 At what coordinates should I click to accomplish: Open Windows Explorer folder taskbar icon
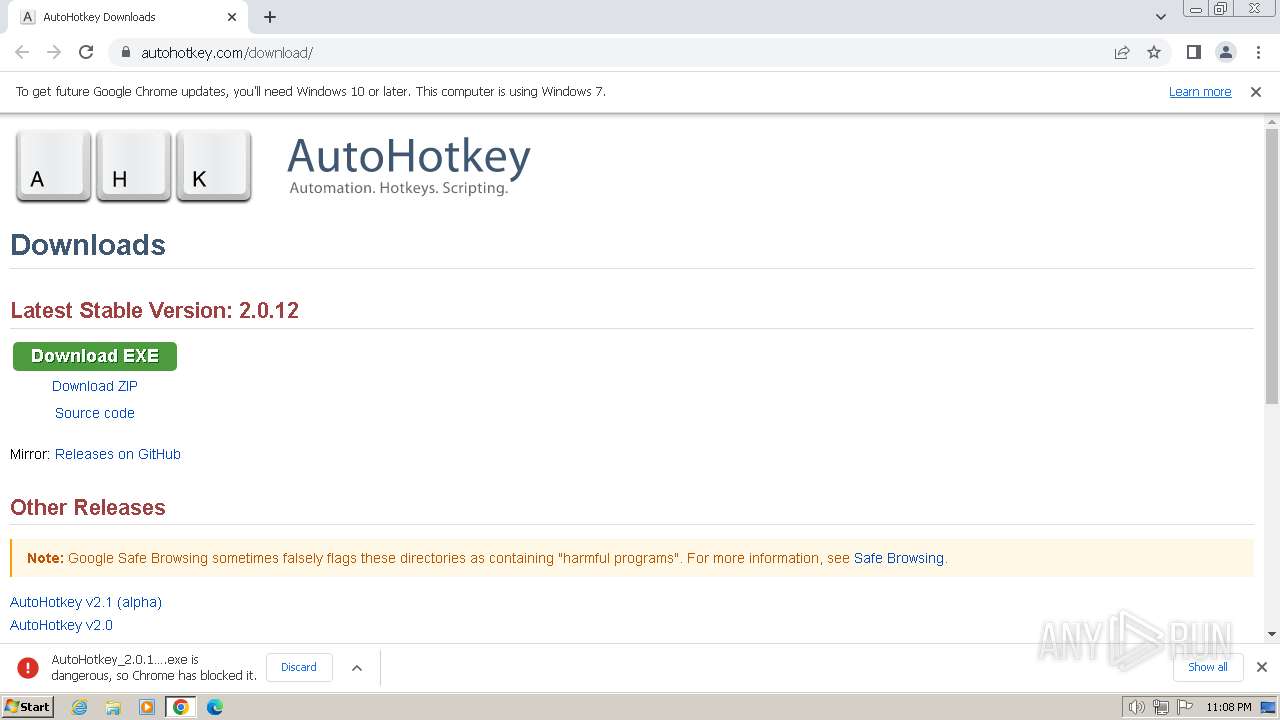coord(113,707)
